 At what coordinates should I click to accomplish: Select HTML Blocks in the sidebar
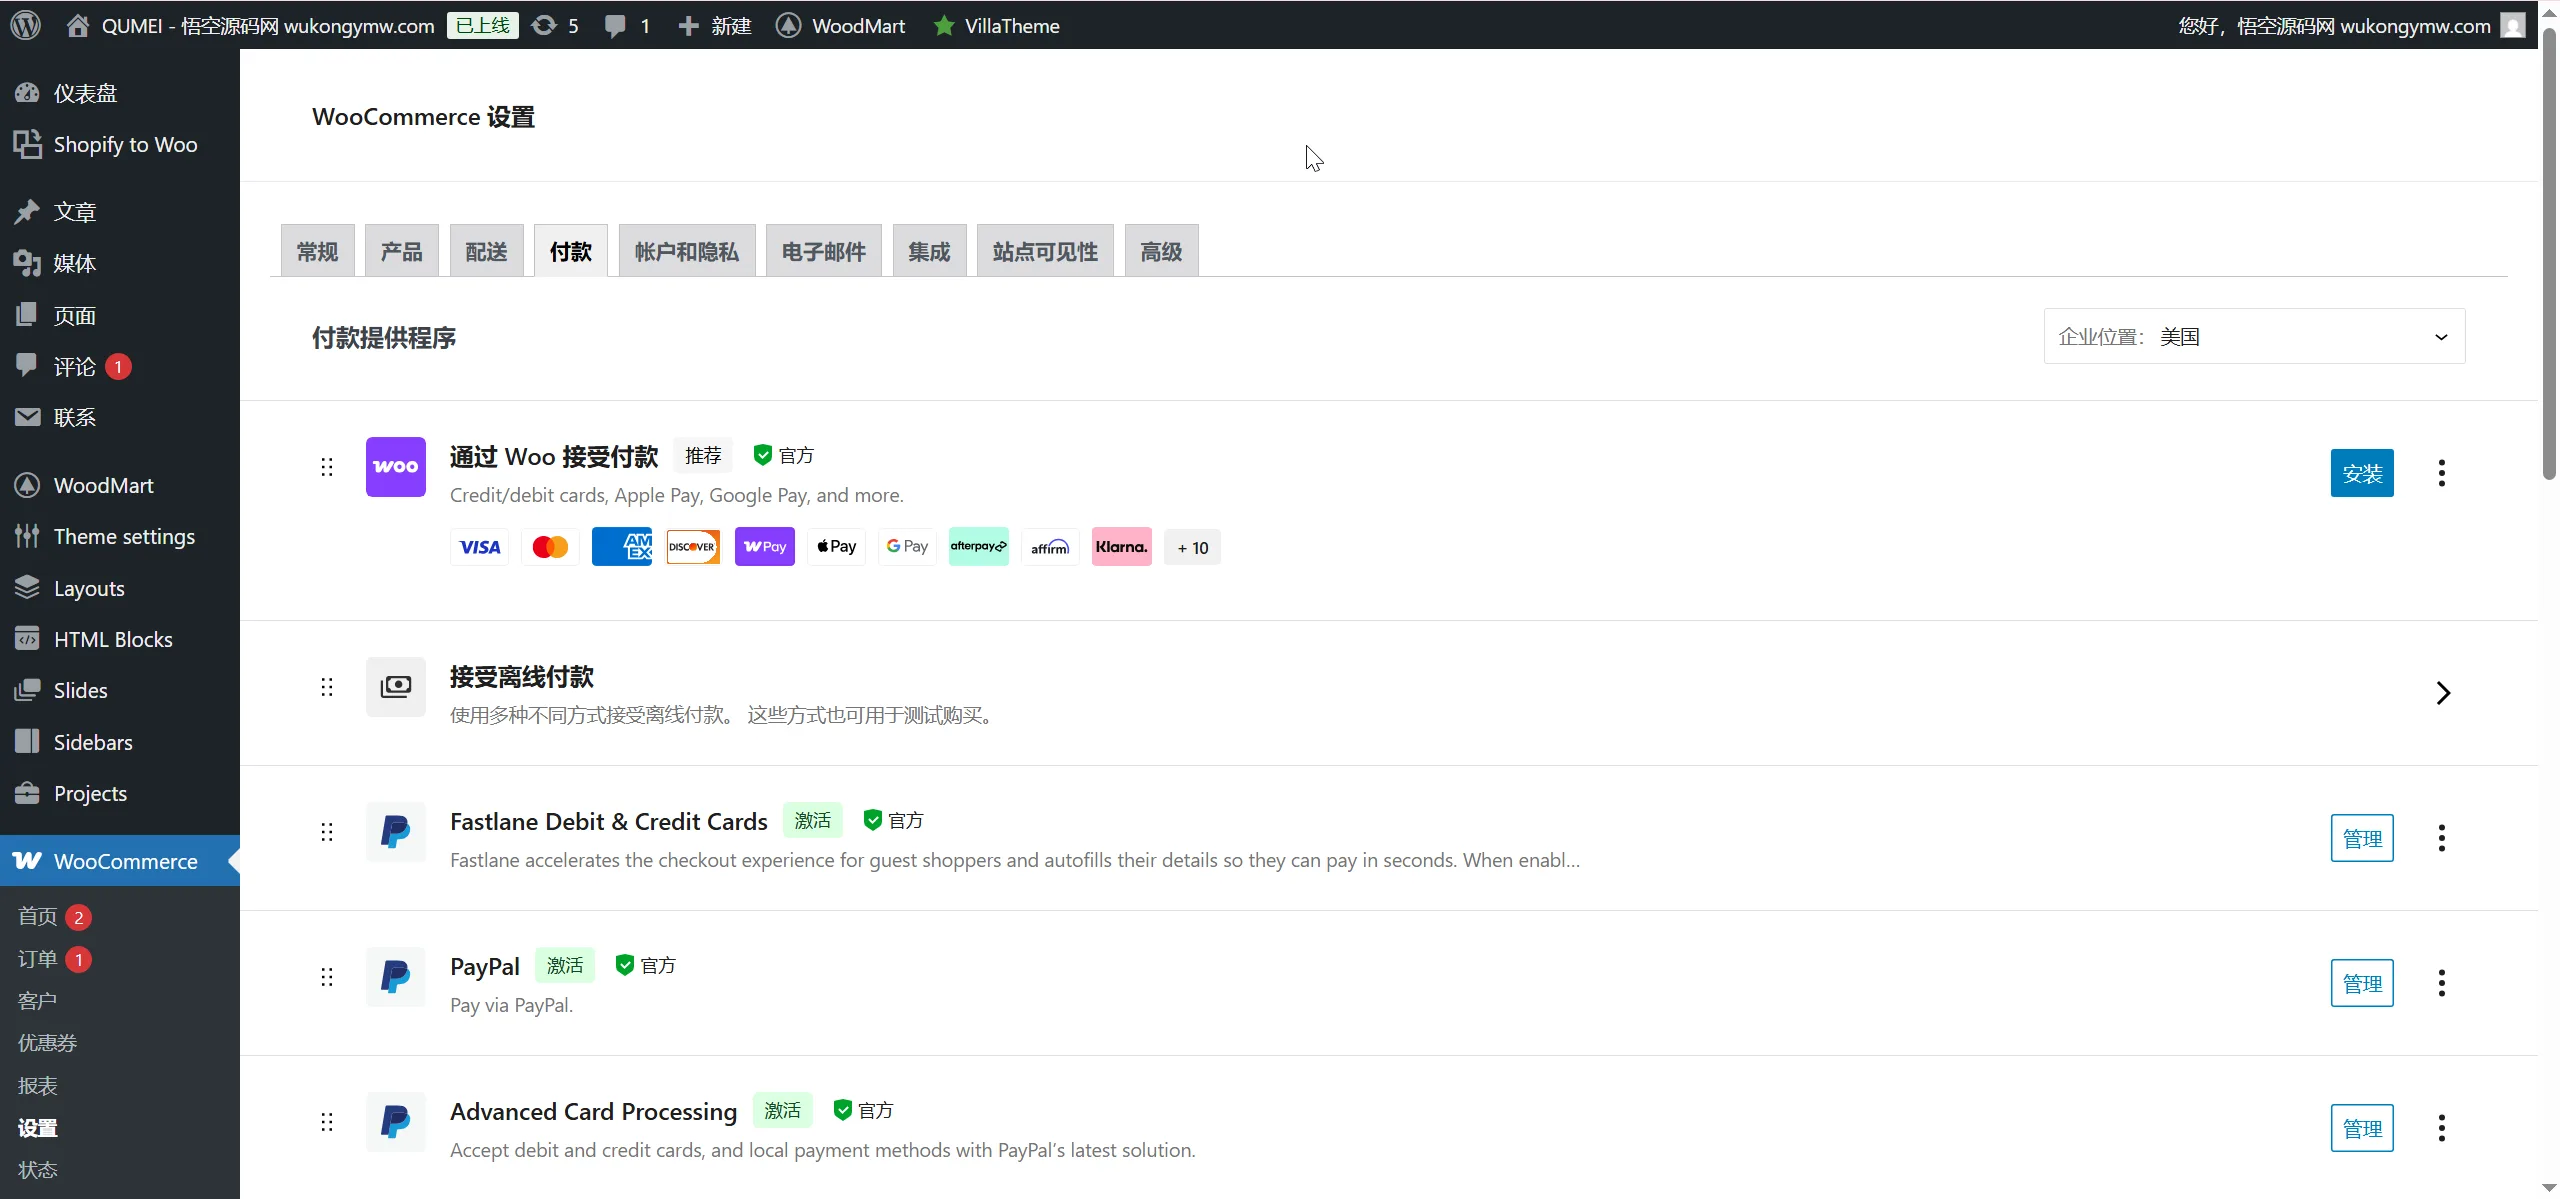pyautogui.click(x=113, y=639)
